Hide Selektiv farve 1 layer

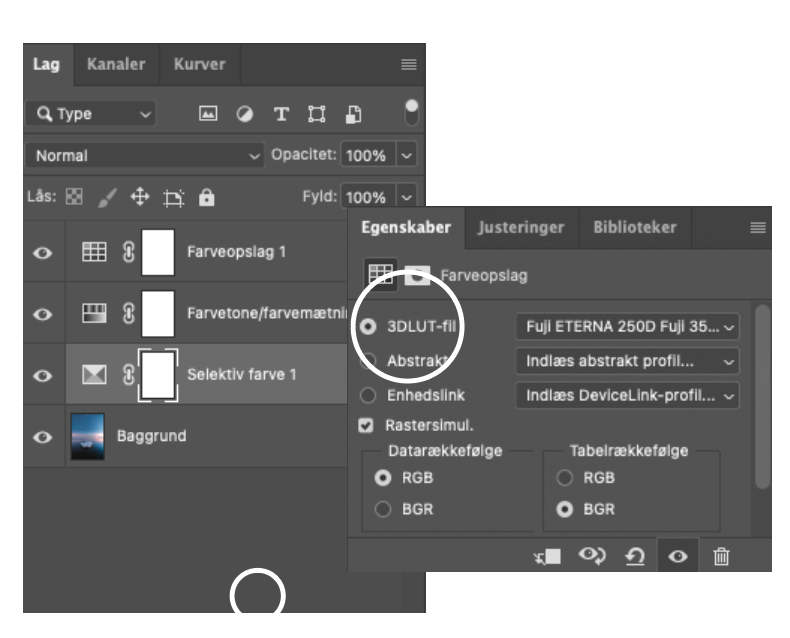[43, 375]
